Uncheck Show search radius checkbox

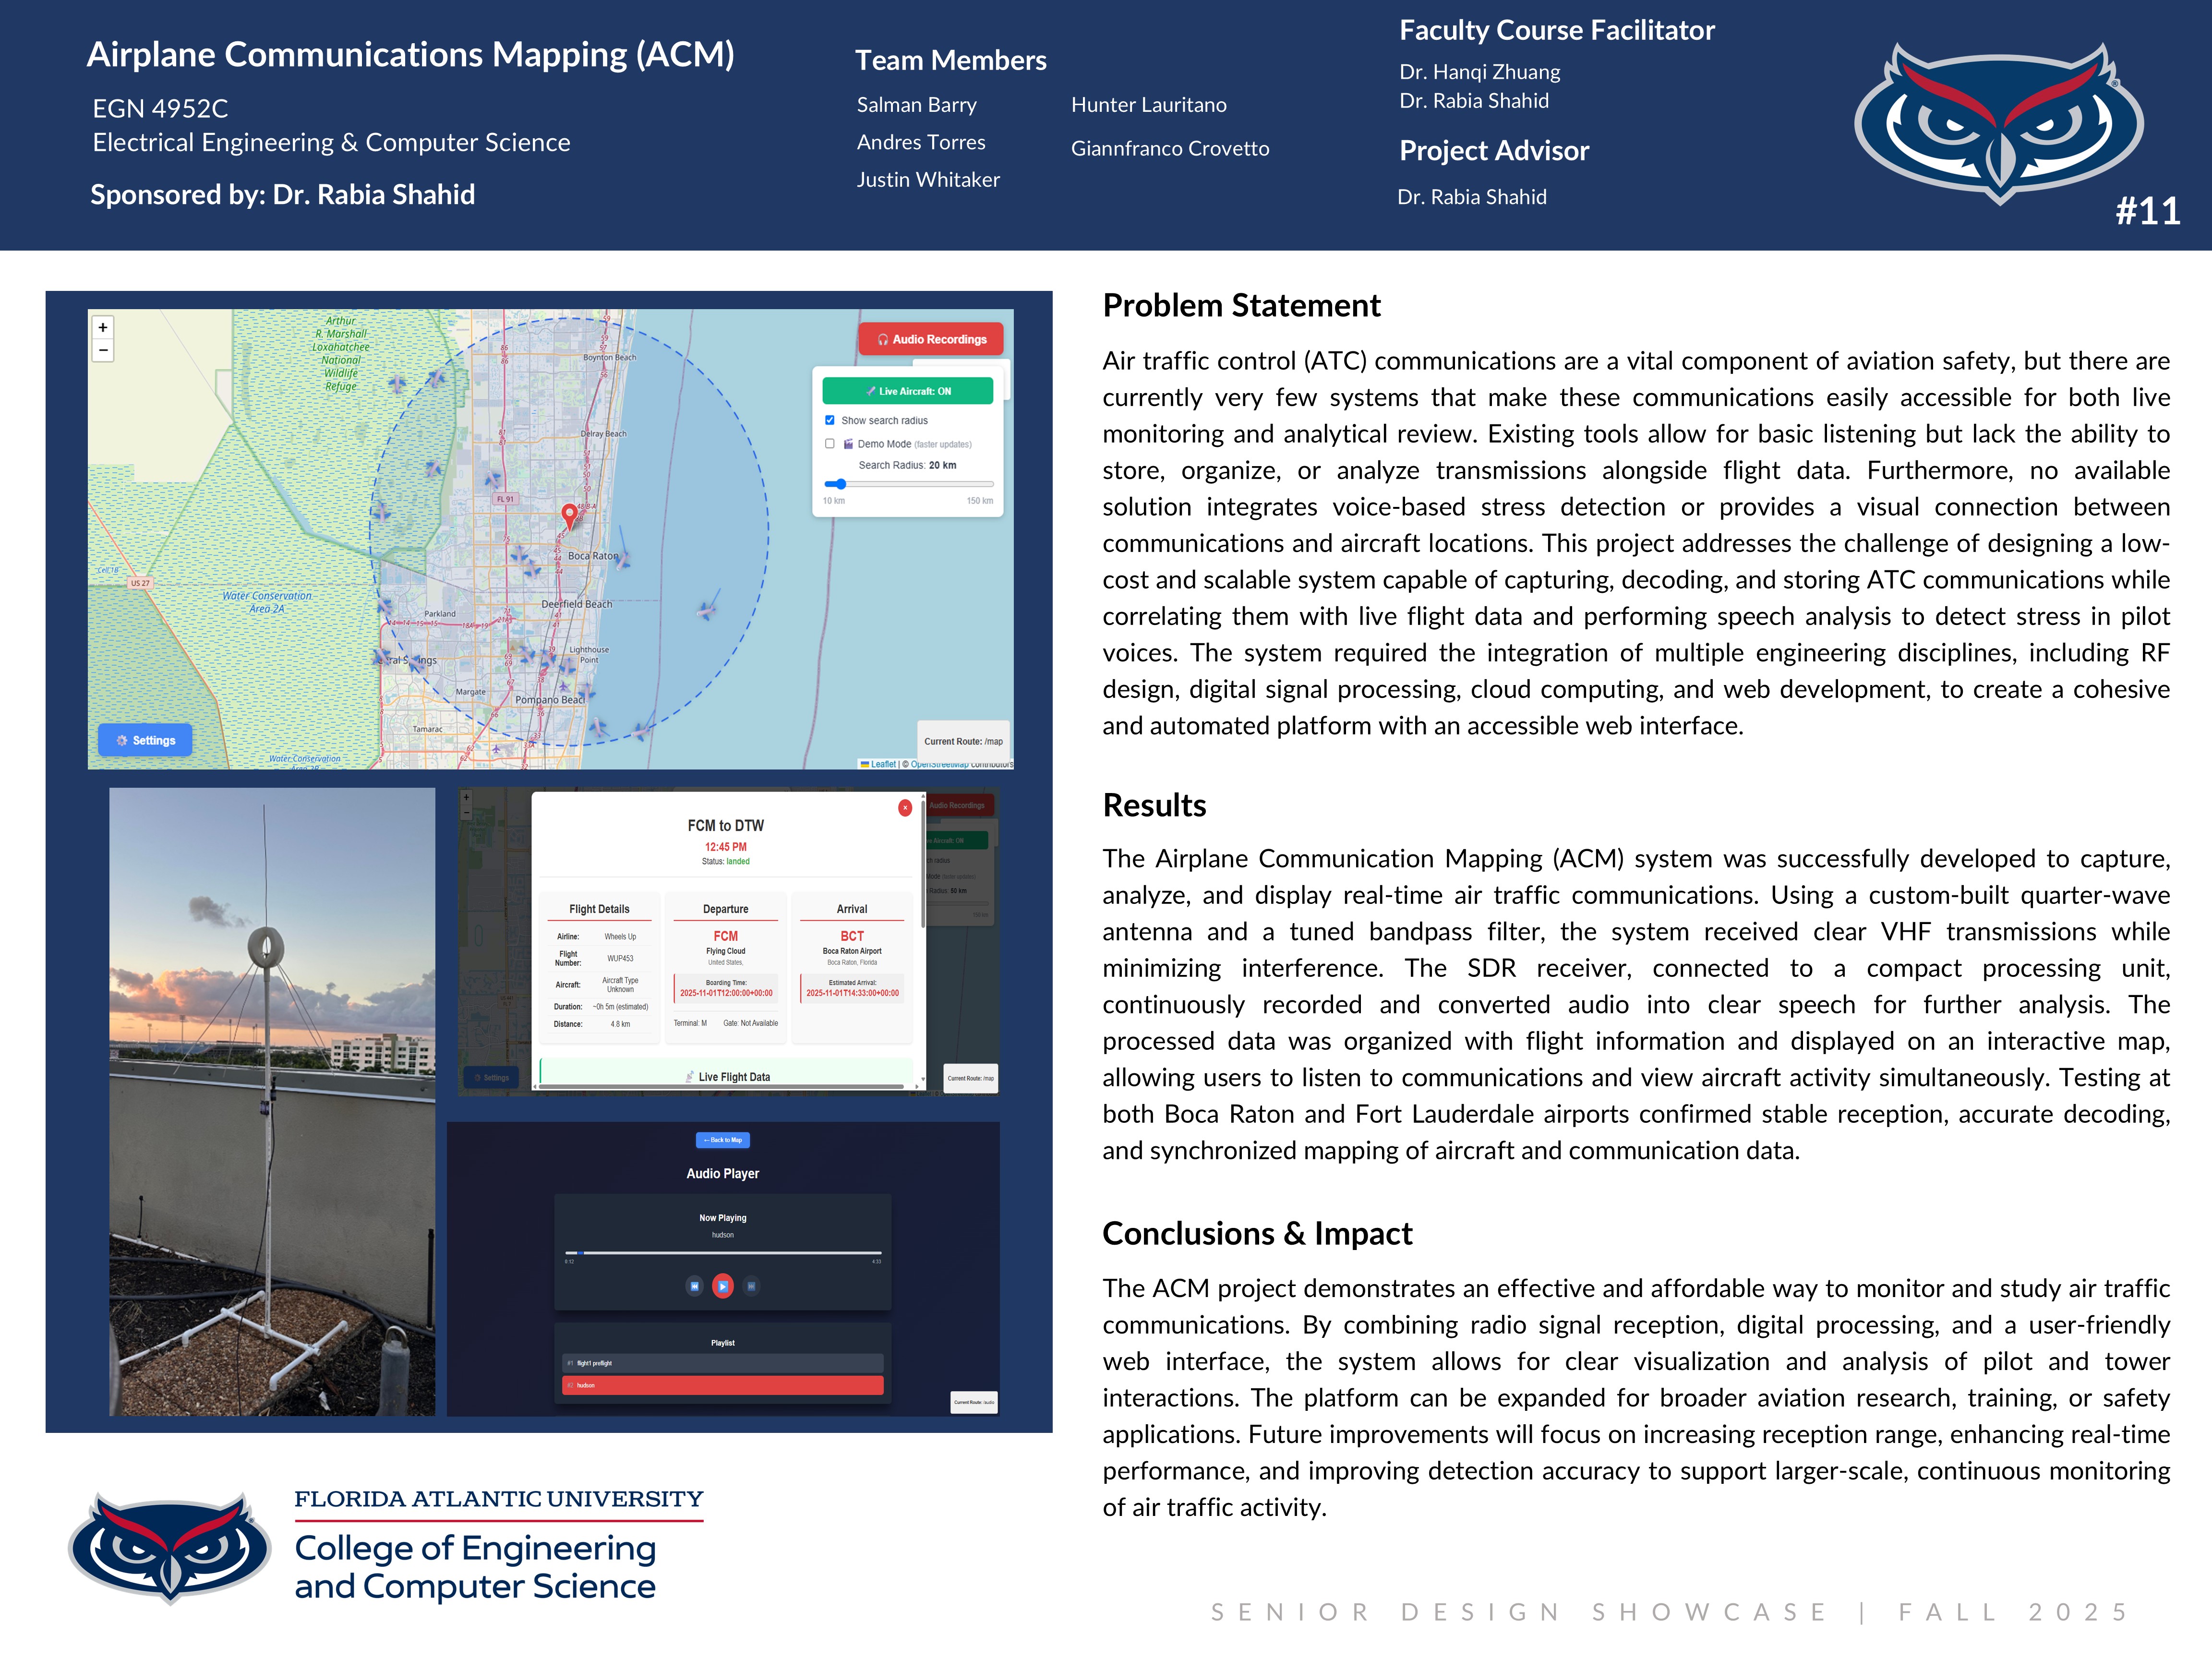coord(829,420)
